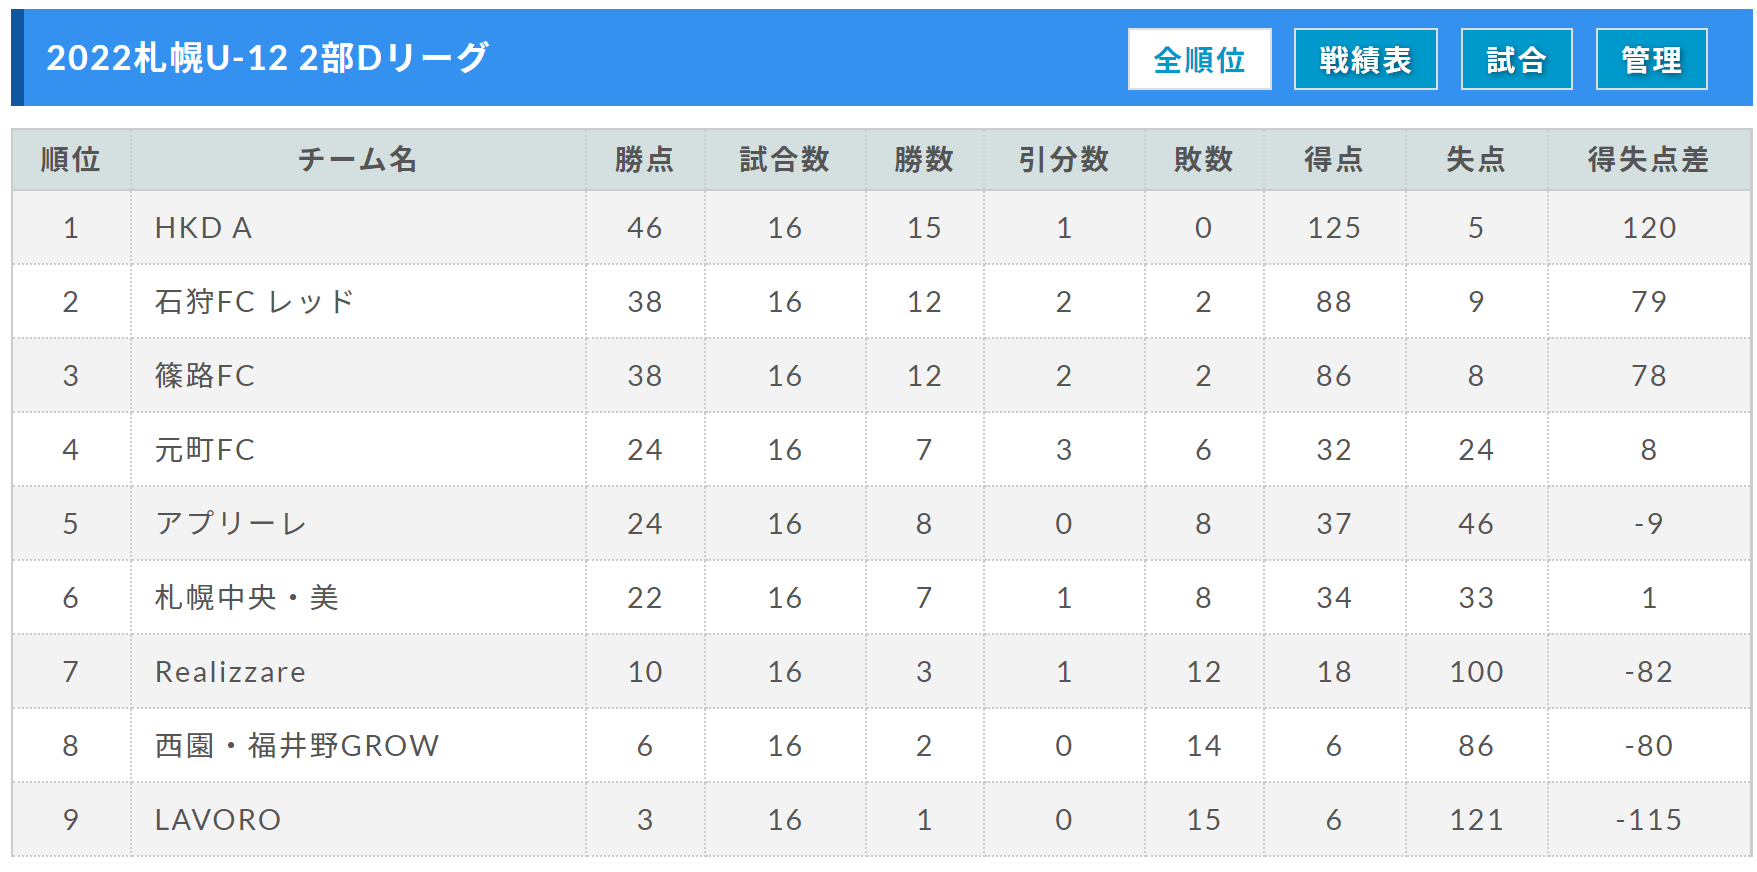Select the league title 2022札幌U-12 2部Dリーグ
Viewport: 1757px width, 872px height.
pos(267,58)
